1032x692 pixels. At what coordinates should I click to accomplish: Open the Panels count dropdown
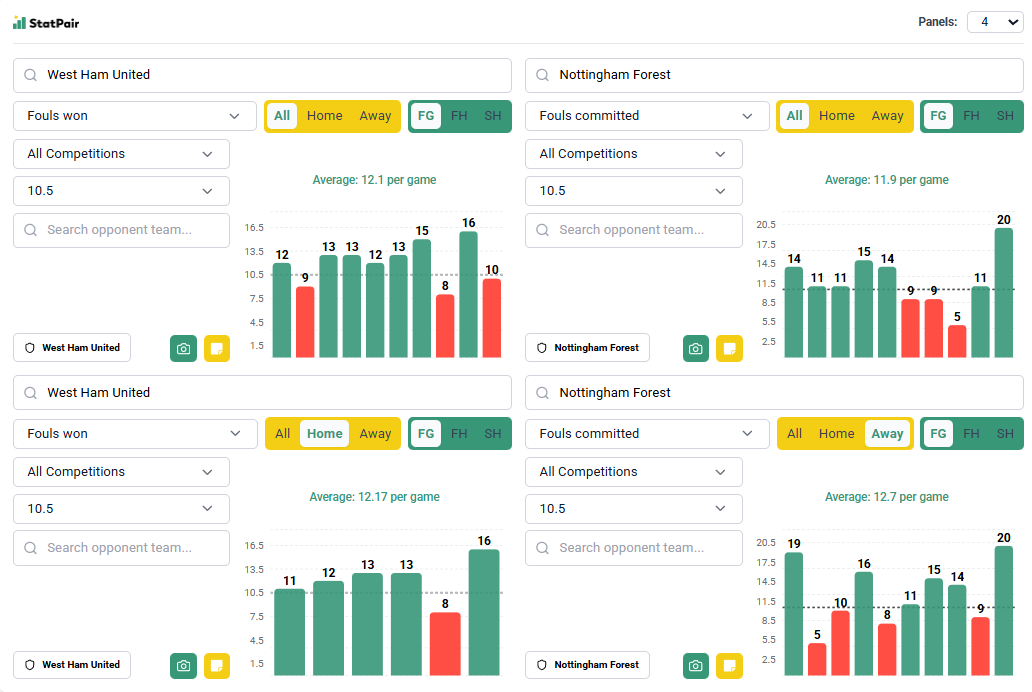point(994,22)
